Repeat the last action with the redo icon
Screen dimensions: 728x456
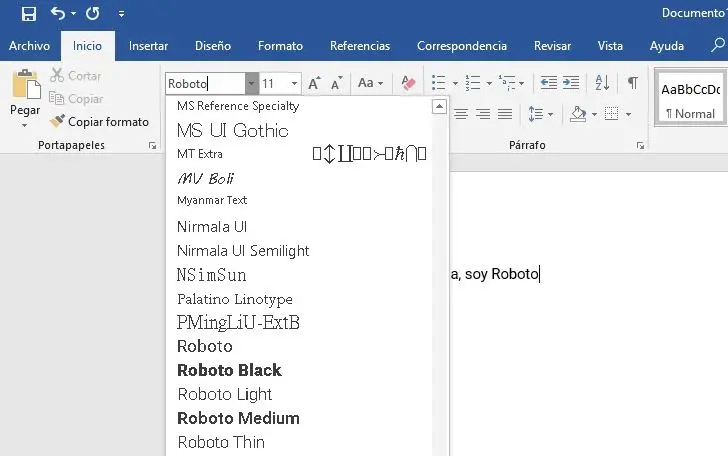(x=92, y=13)
